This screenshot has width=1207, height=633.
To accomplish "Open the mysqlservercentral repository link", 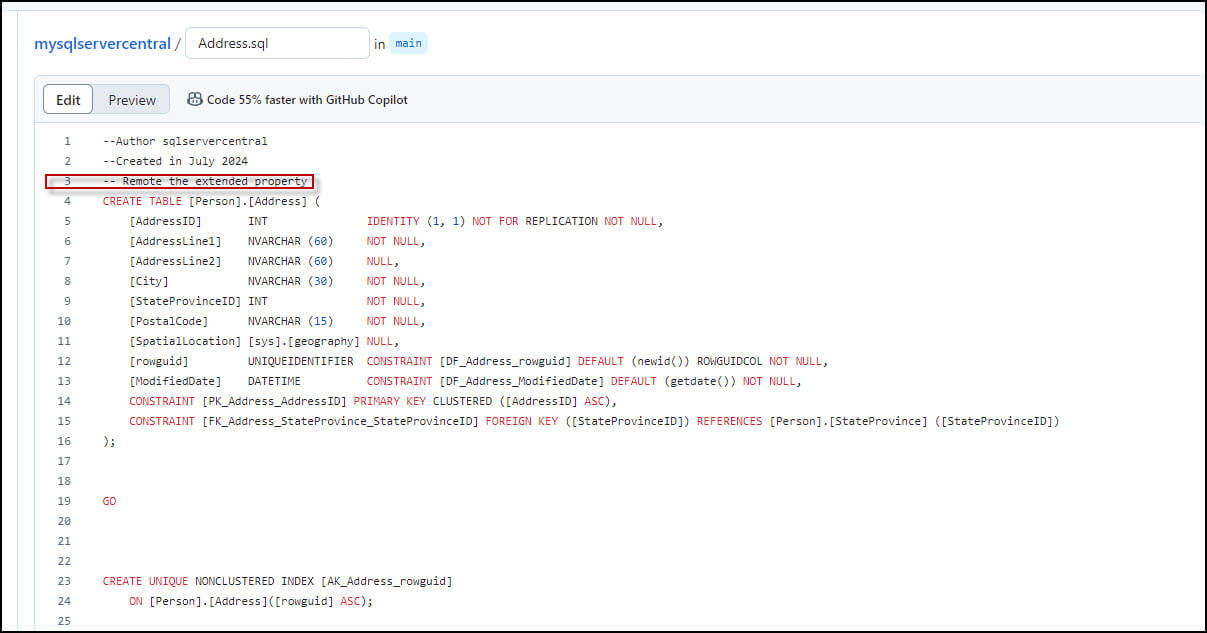I will 102,44.
